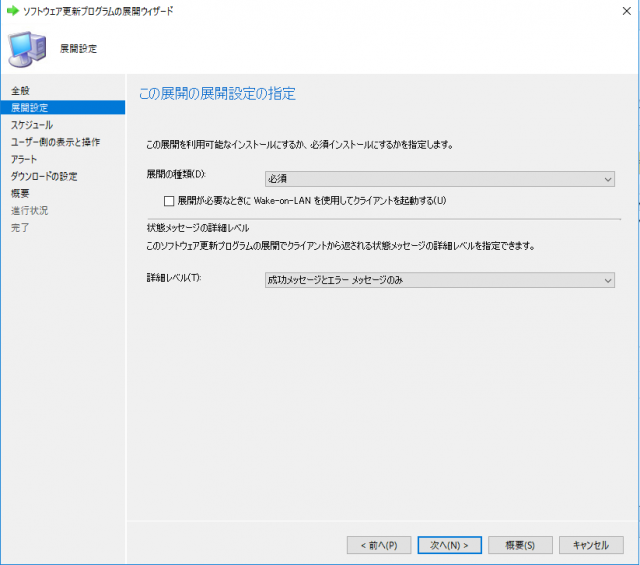Image resolution: width=640 pixels, height=565 pixels.
Task: Open the 展開の種類 dropdown set to 必須
Action: 438,178
